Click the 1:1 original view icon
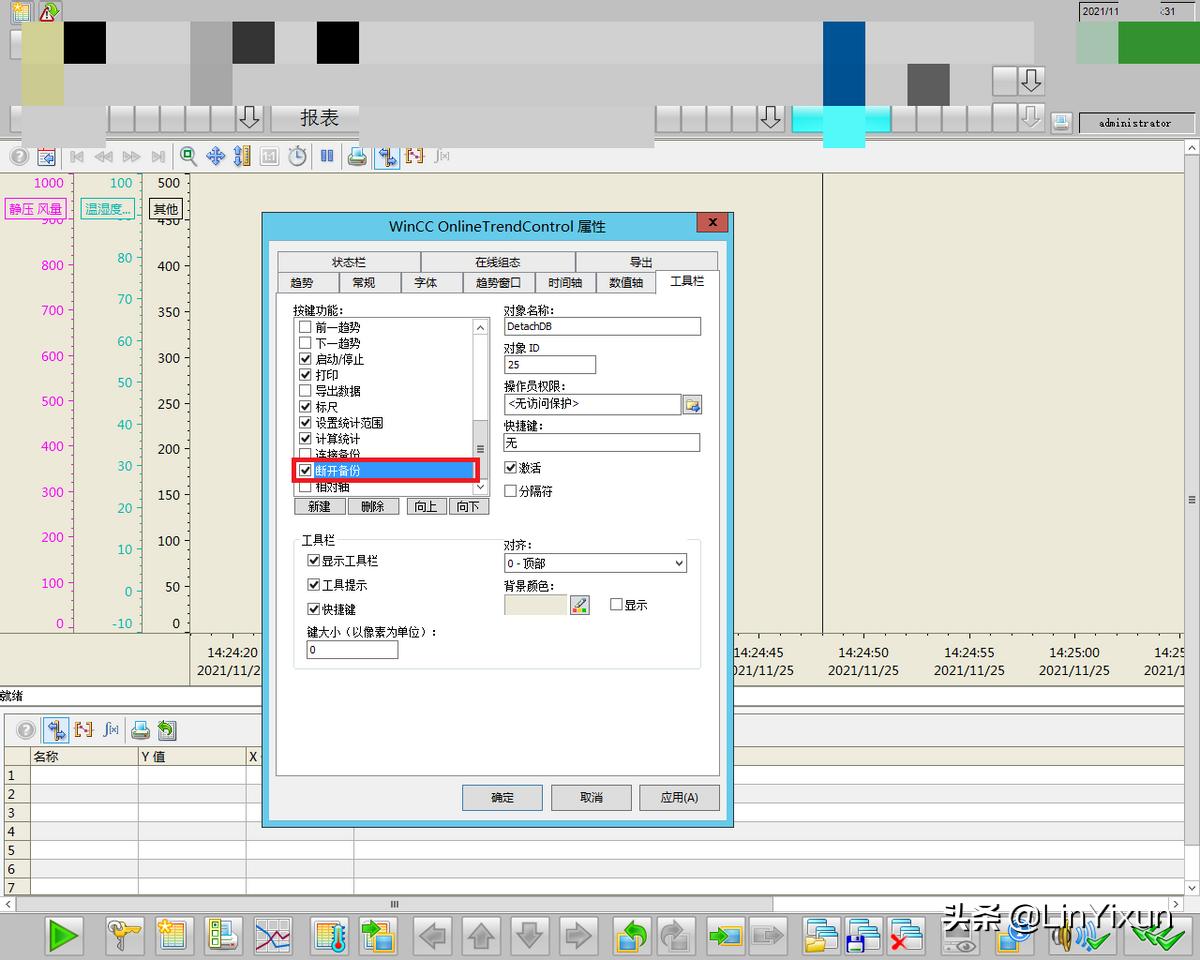Image resolution: width=1200 pixels, height=960 pixels. pos(269,156)
